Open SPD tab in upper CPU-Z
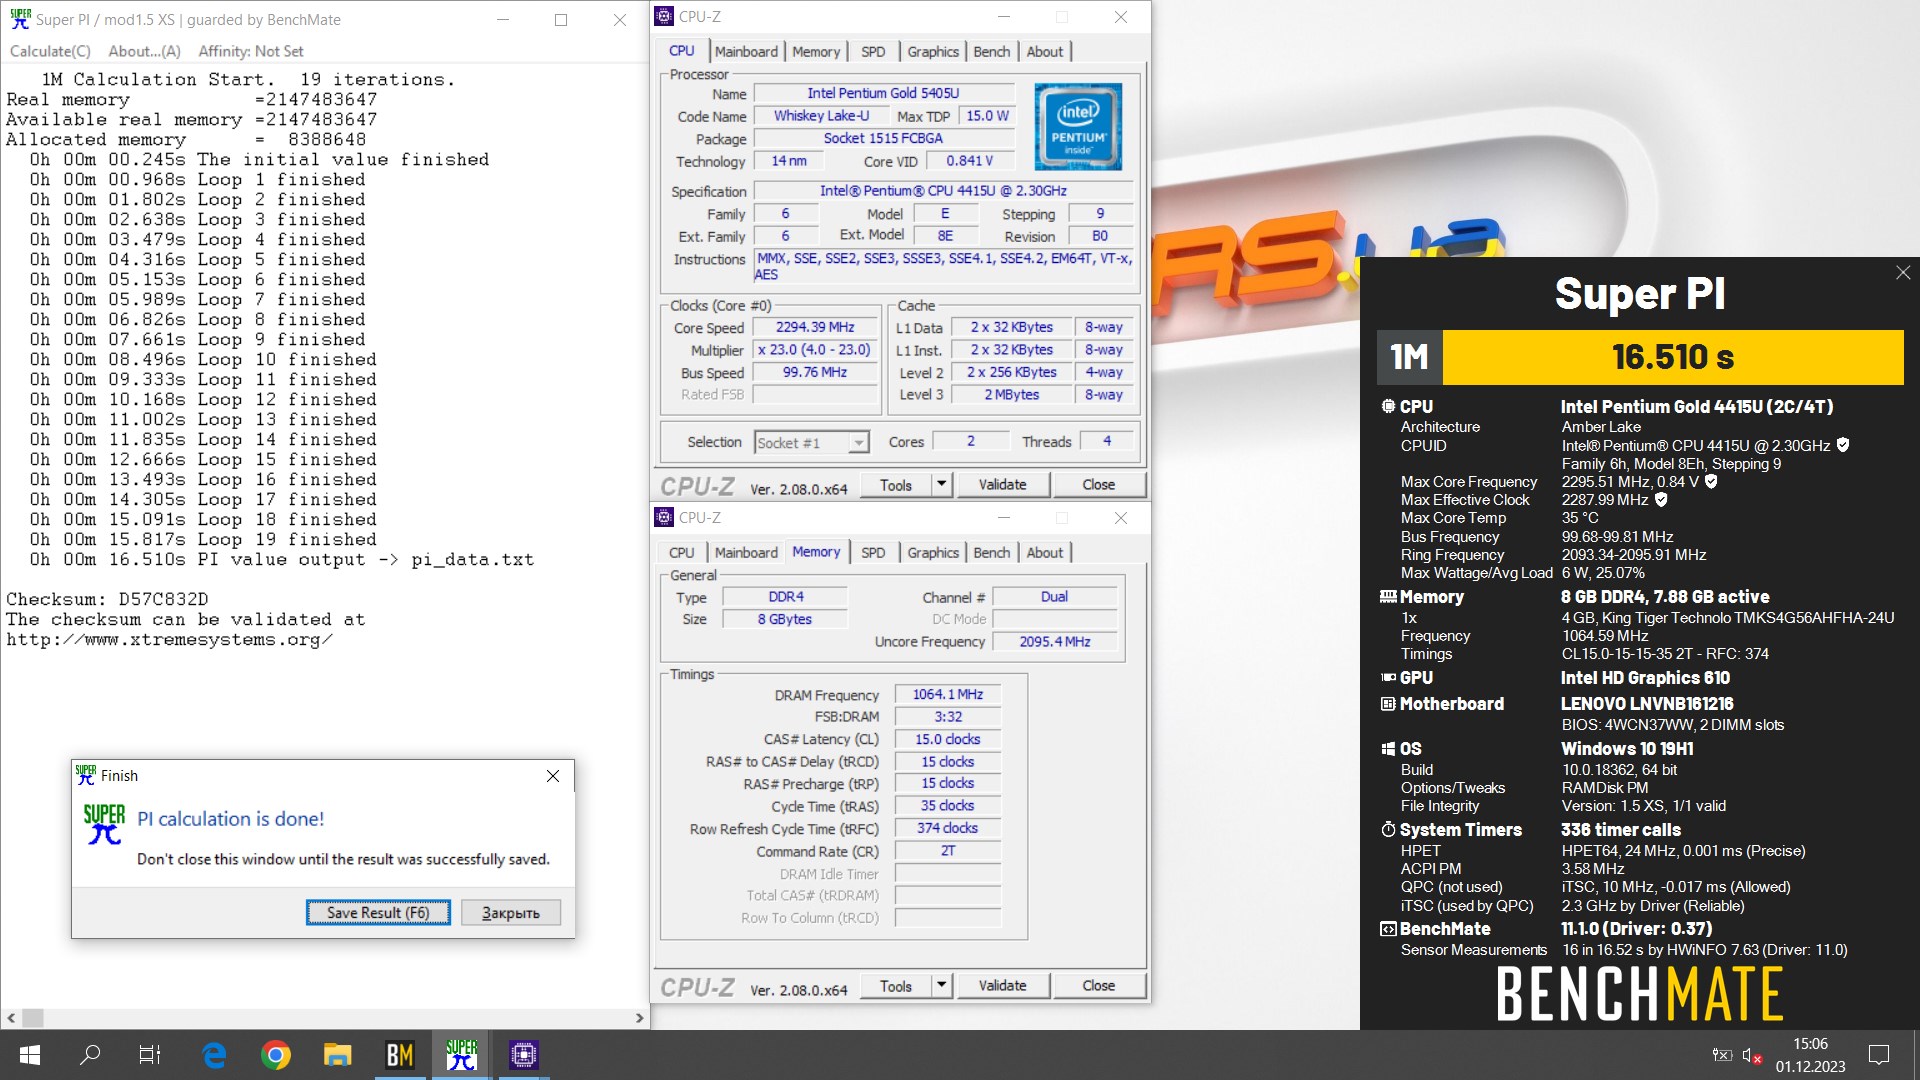Image resolution: width=1920 pixels, height=1080 pixels. click(873, 51)
